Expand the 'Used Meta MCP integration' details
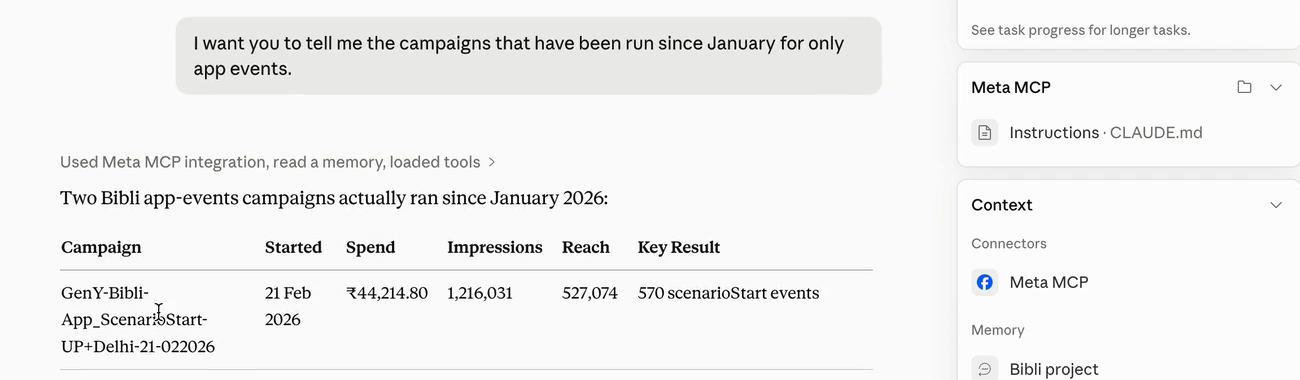The height and width of the screenshot is (380, 1300). (x=277, y=162)
